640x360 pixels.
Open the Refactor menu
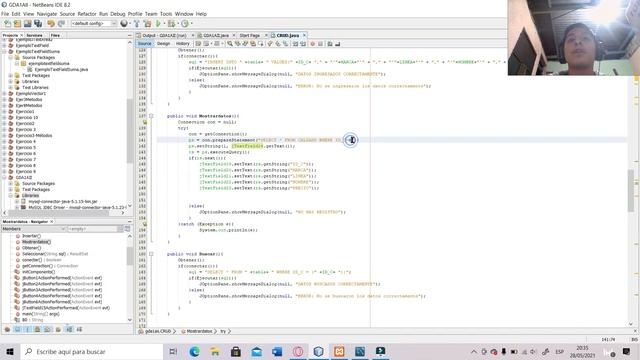tap(87, 14)
